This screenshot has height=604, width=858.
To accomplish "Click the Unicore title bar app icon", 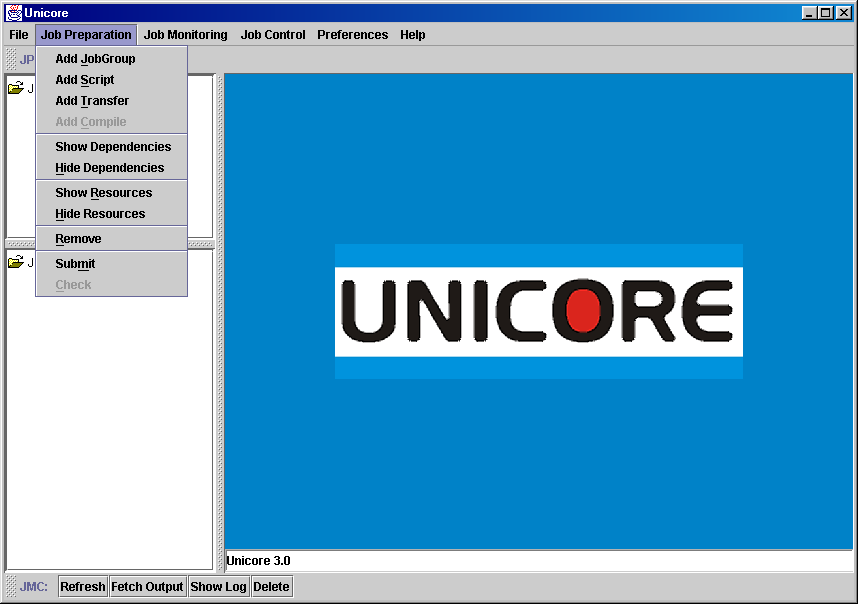I will (14, 13).
